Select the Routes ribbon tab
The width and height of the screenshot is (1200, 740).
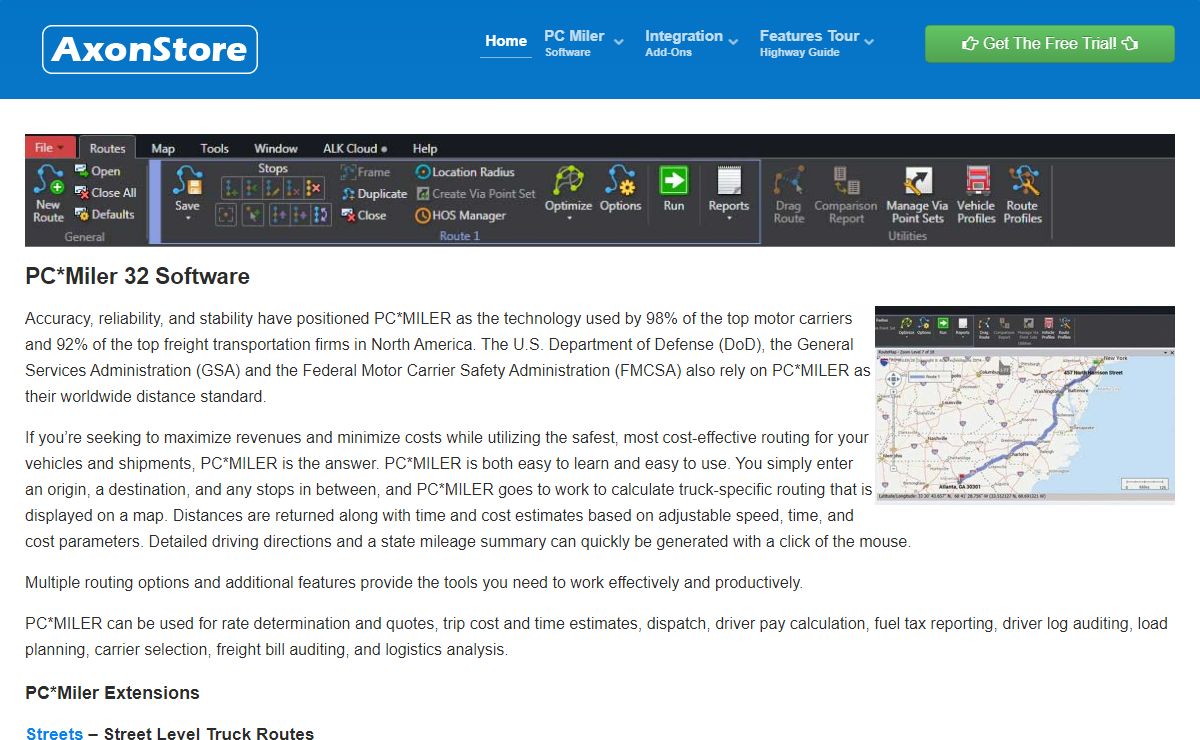[x=108, y=148]
